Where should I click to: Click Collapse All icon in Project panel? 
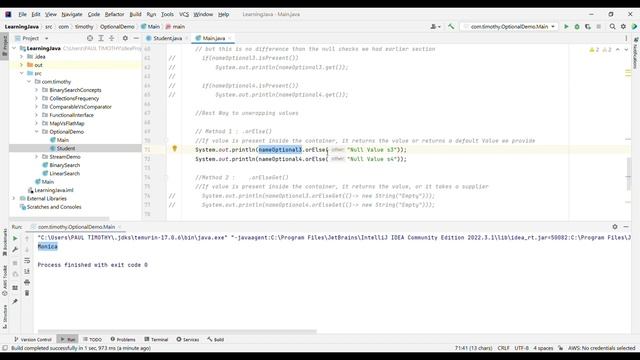point(111,38)
